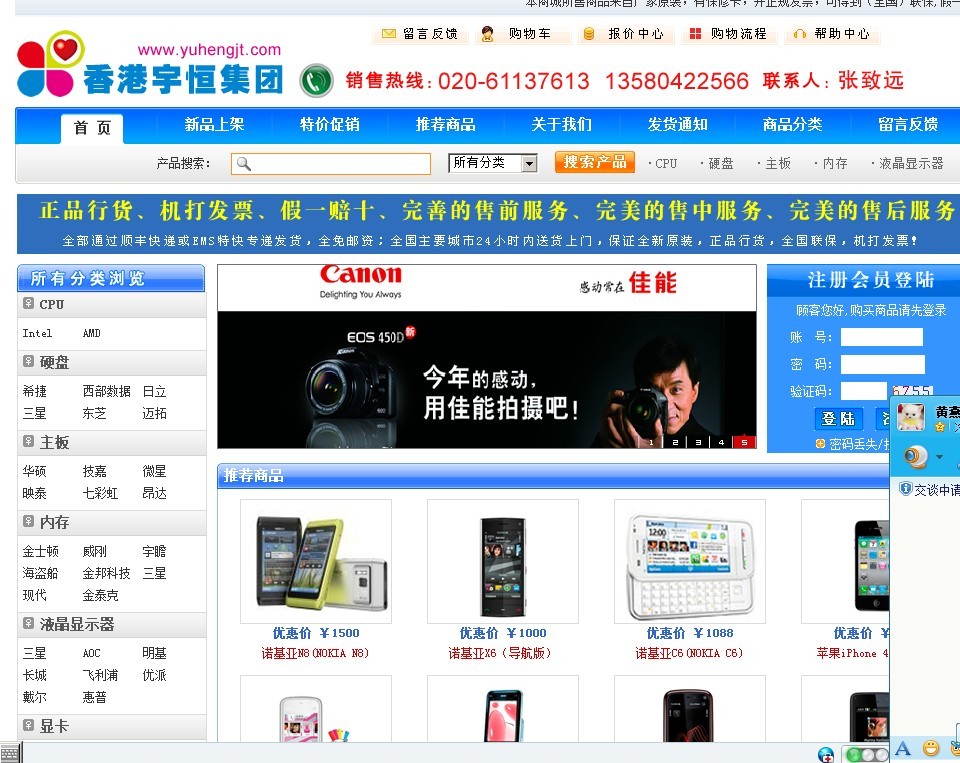The width and height of the screenshot is (960, 763).
Task: Collapse the 硬盘 category in the sidebar
Action: click(28, 361)
